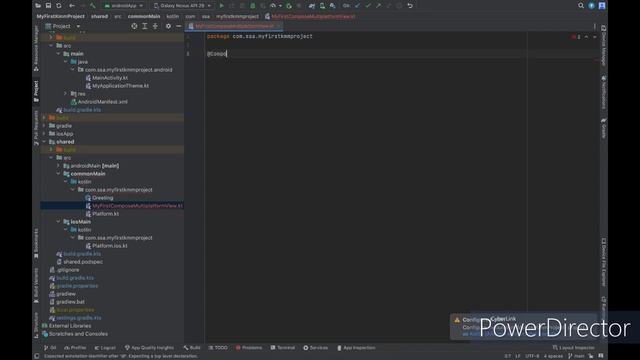The image size is (640, 360).
Task: Open the Pull Requests side tab
Action: (x=36, y=128)
